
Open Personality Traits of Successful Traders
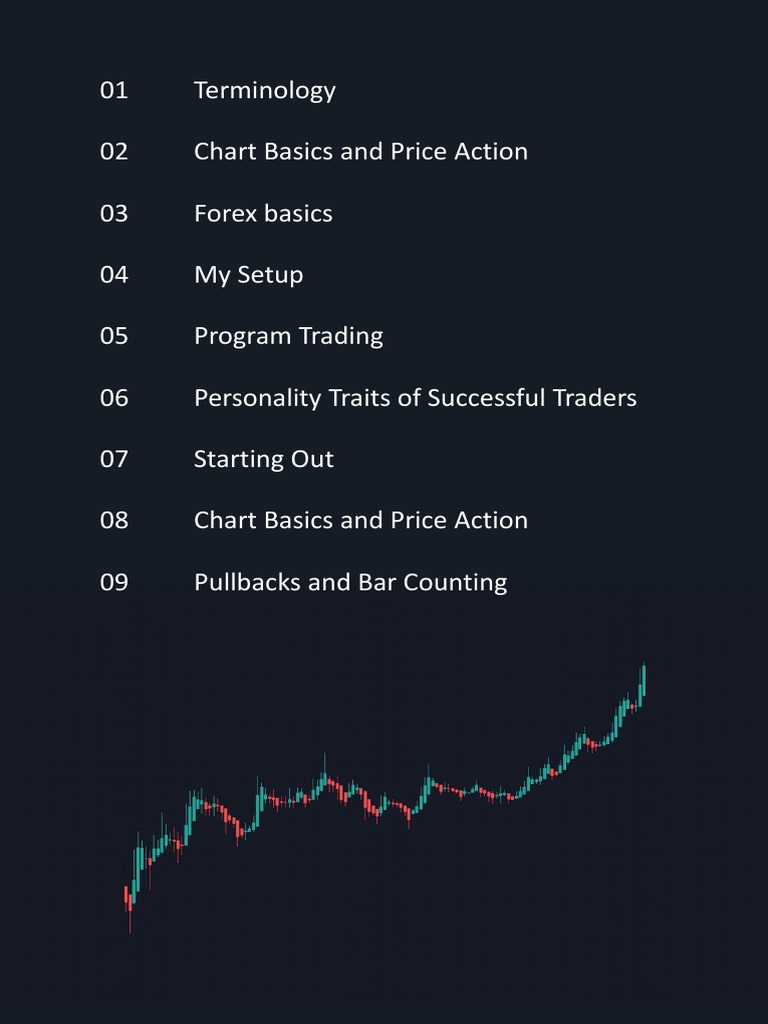415,398
